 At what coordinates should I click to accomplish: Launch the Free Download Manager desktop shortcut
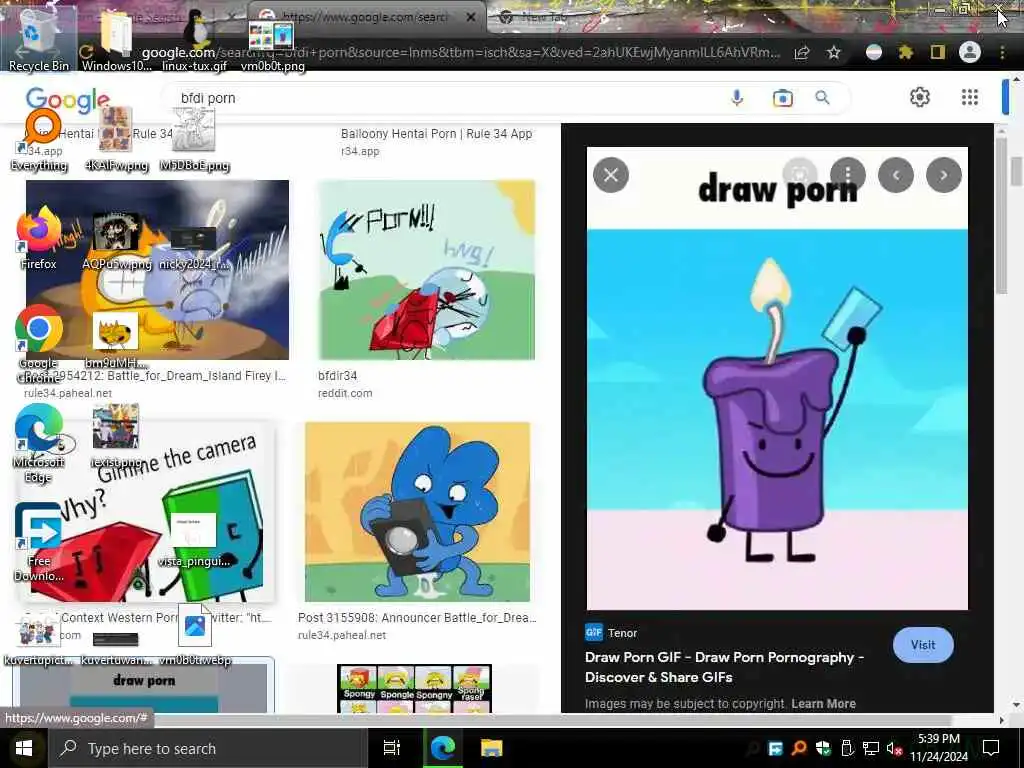39,542
